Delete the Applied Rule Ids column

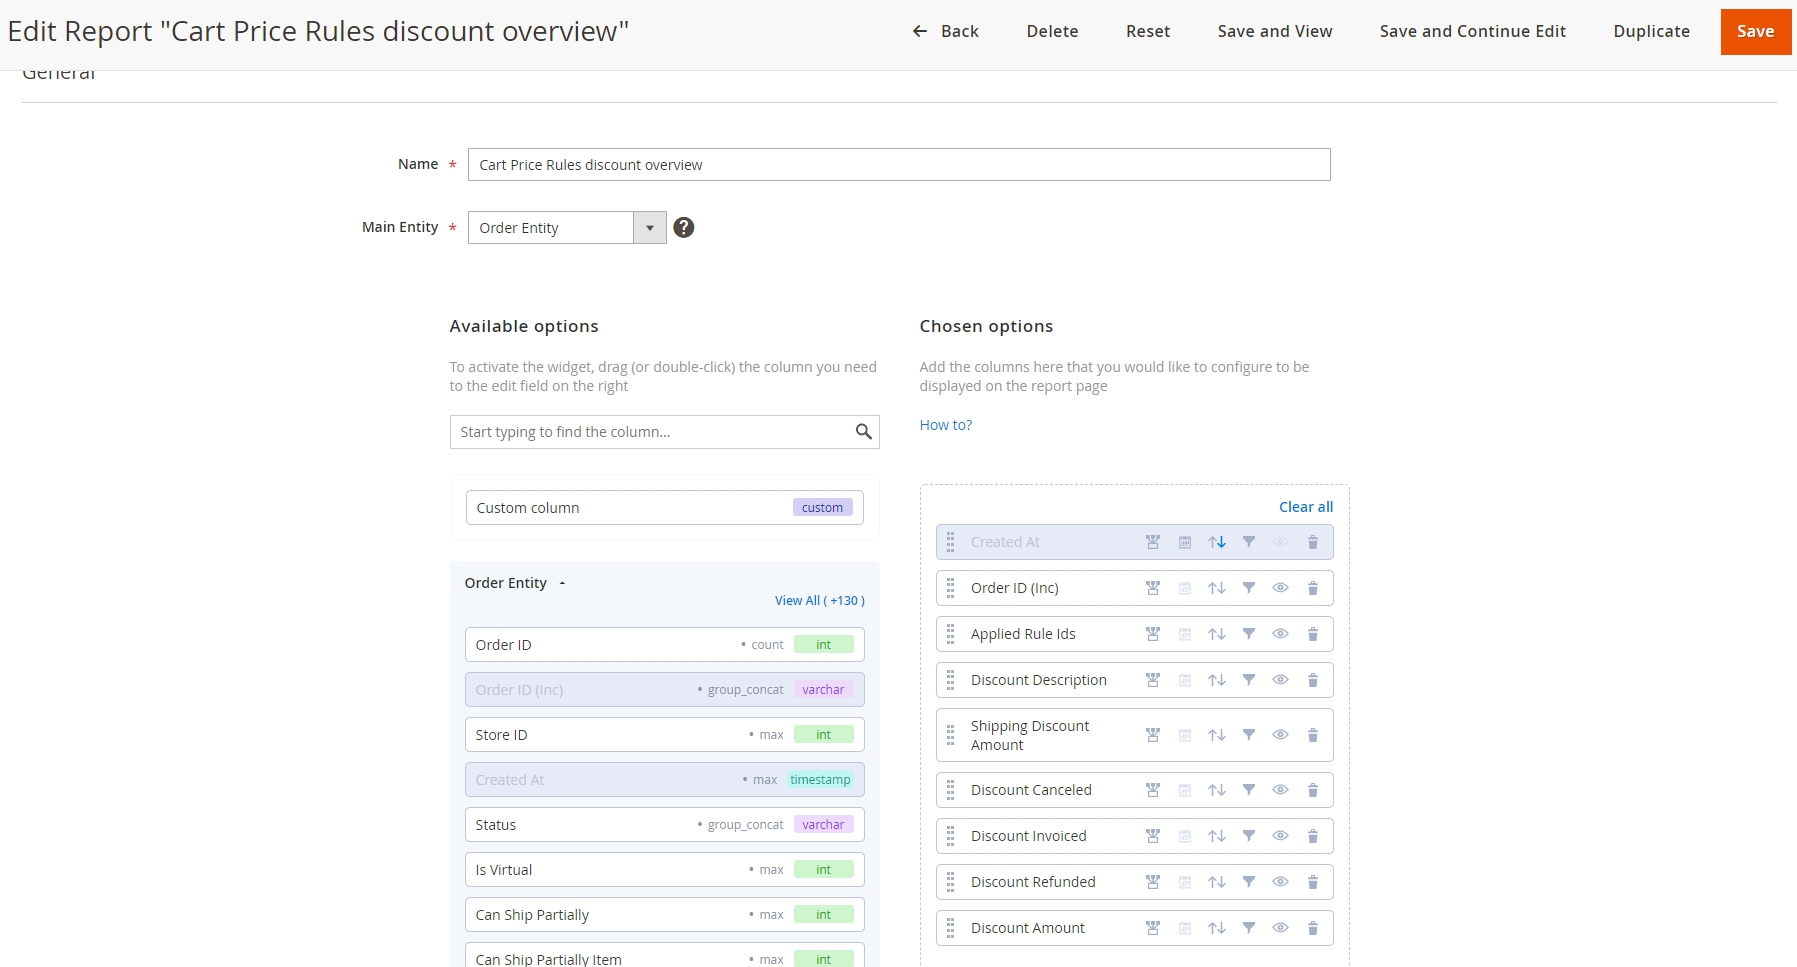click(x=1313, y=634)
